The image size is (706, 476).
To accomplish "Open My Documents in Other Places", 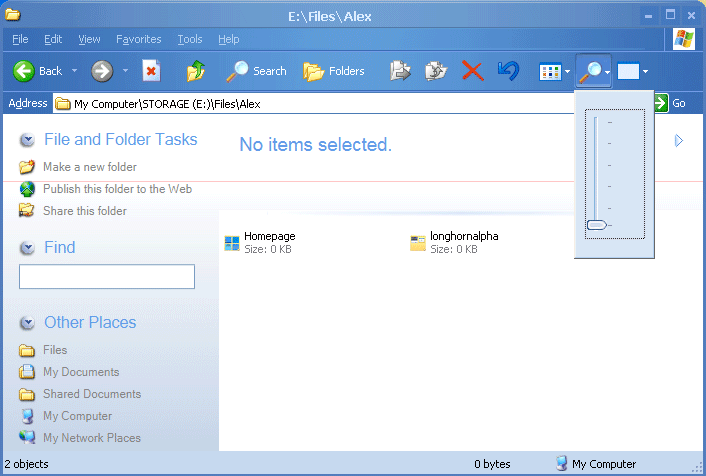I will 81,372.
